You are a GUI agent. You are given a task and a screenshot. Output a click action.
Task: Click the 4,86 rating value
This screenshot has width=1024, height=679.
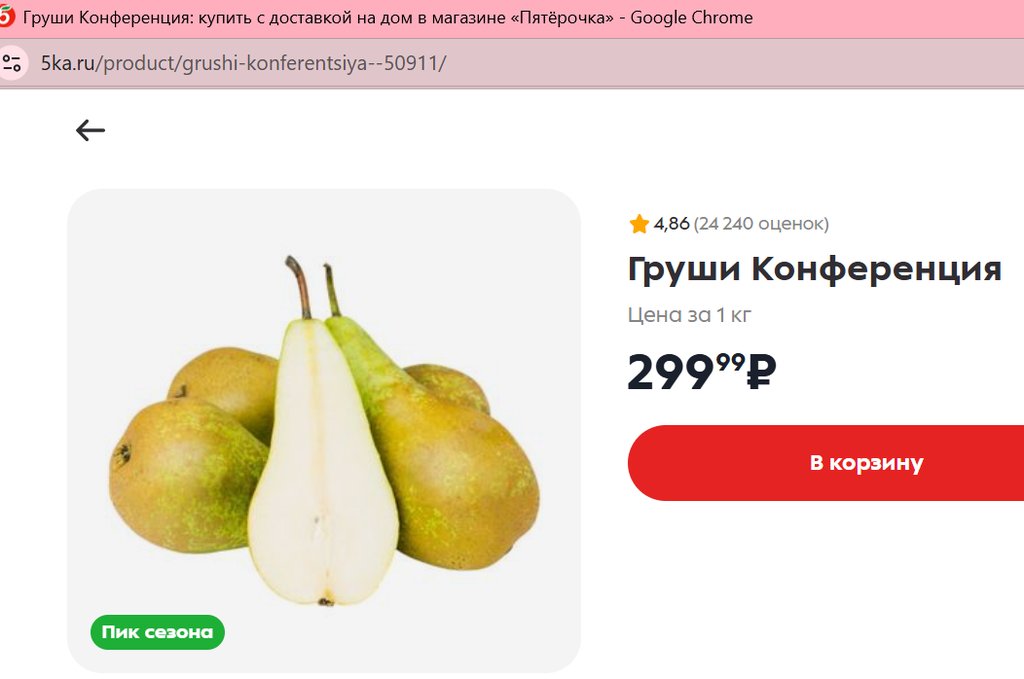[x=671, y=224]
